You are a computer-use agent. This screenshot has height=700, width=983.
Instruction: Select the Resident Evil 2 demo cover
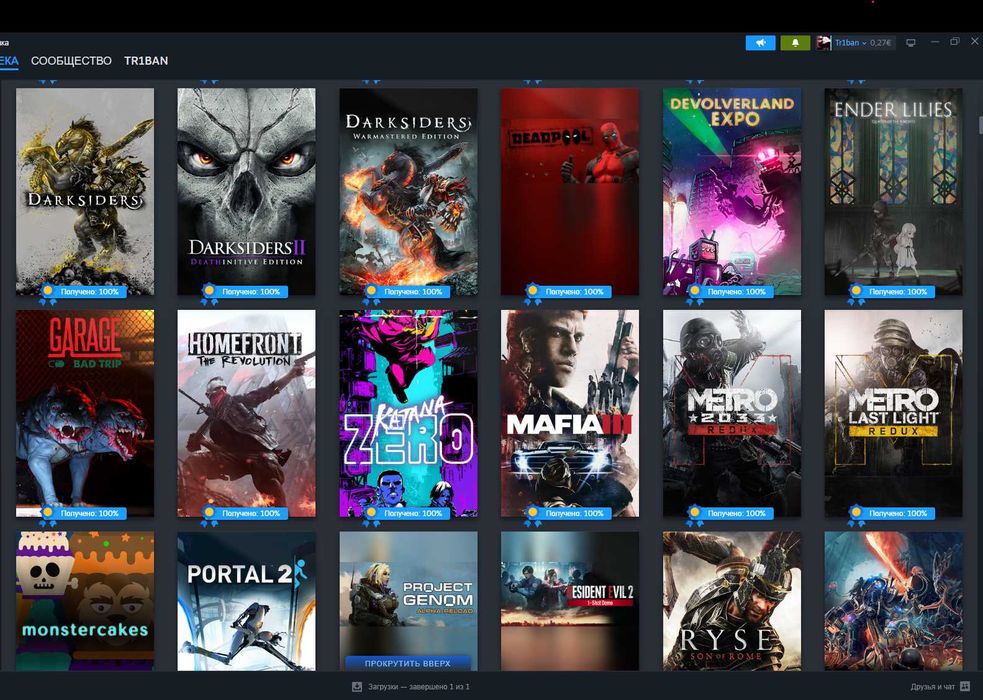pyautogui.click(x=570, y=601)
